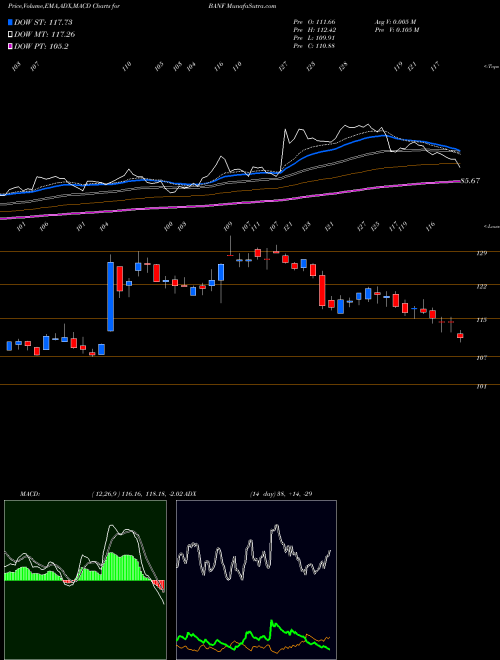Click the 85.67 moving average value label
This screenshot has width=500, height=660.
[x=471, y=181]
